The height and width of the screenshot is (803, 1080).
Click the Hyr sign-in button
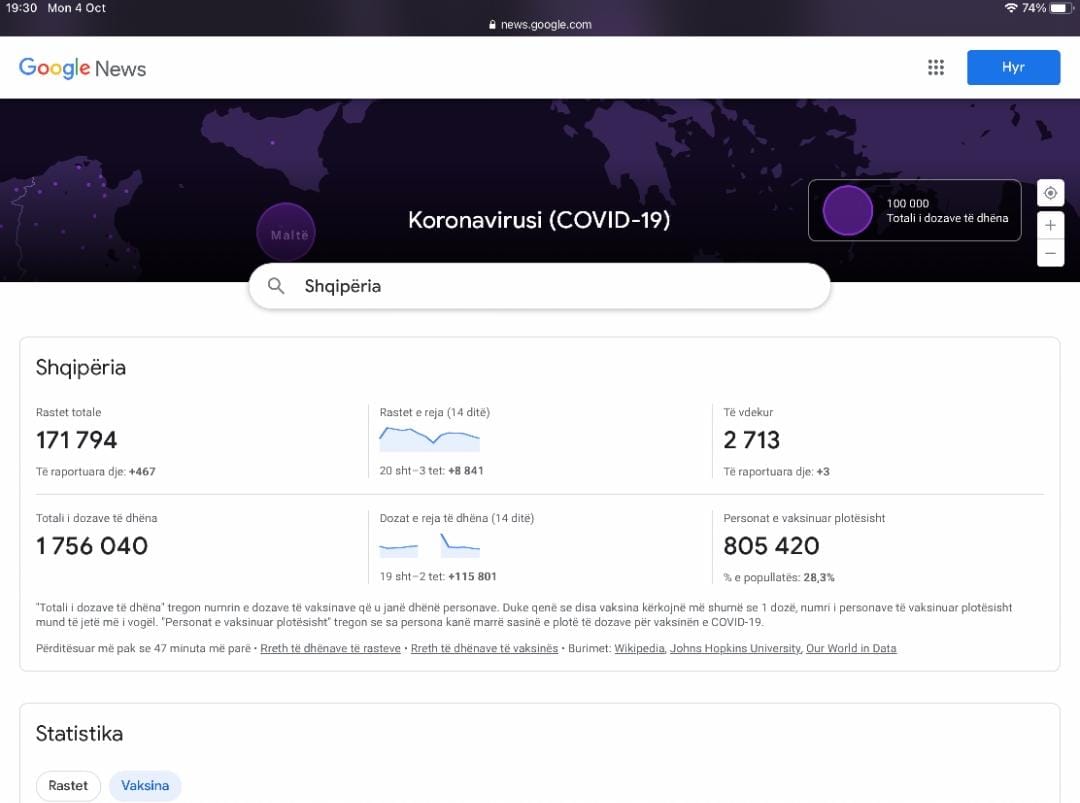pyautogui.click(x=1013, y=68)
